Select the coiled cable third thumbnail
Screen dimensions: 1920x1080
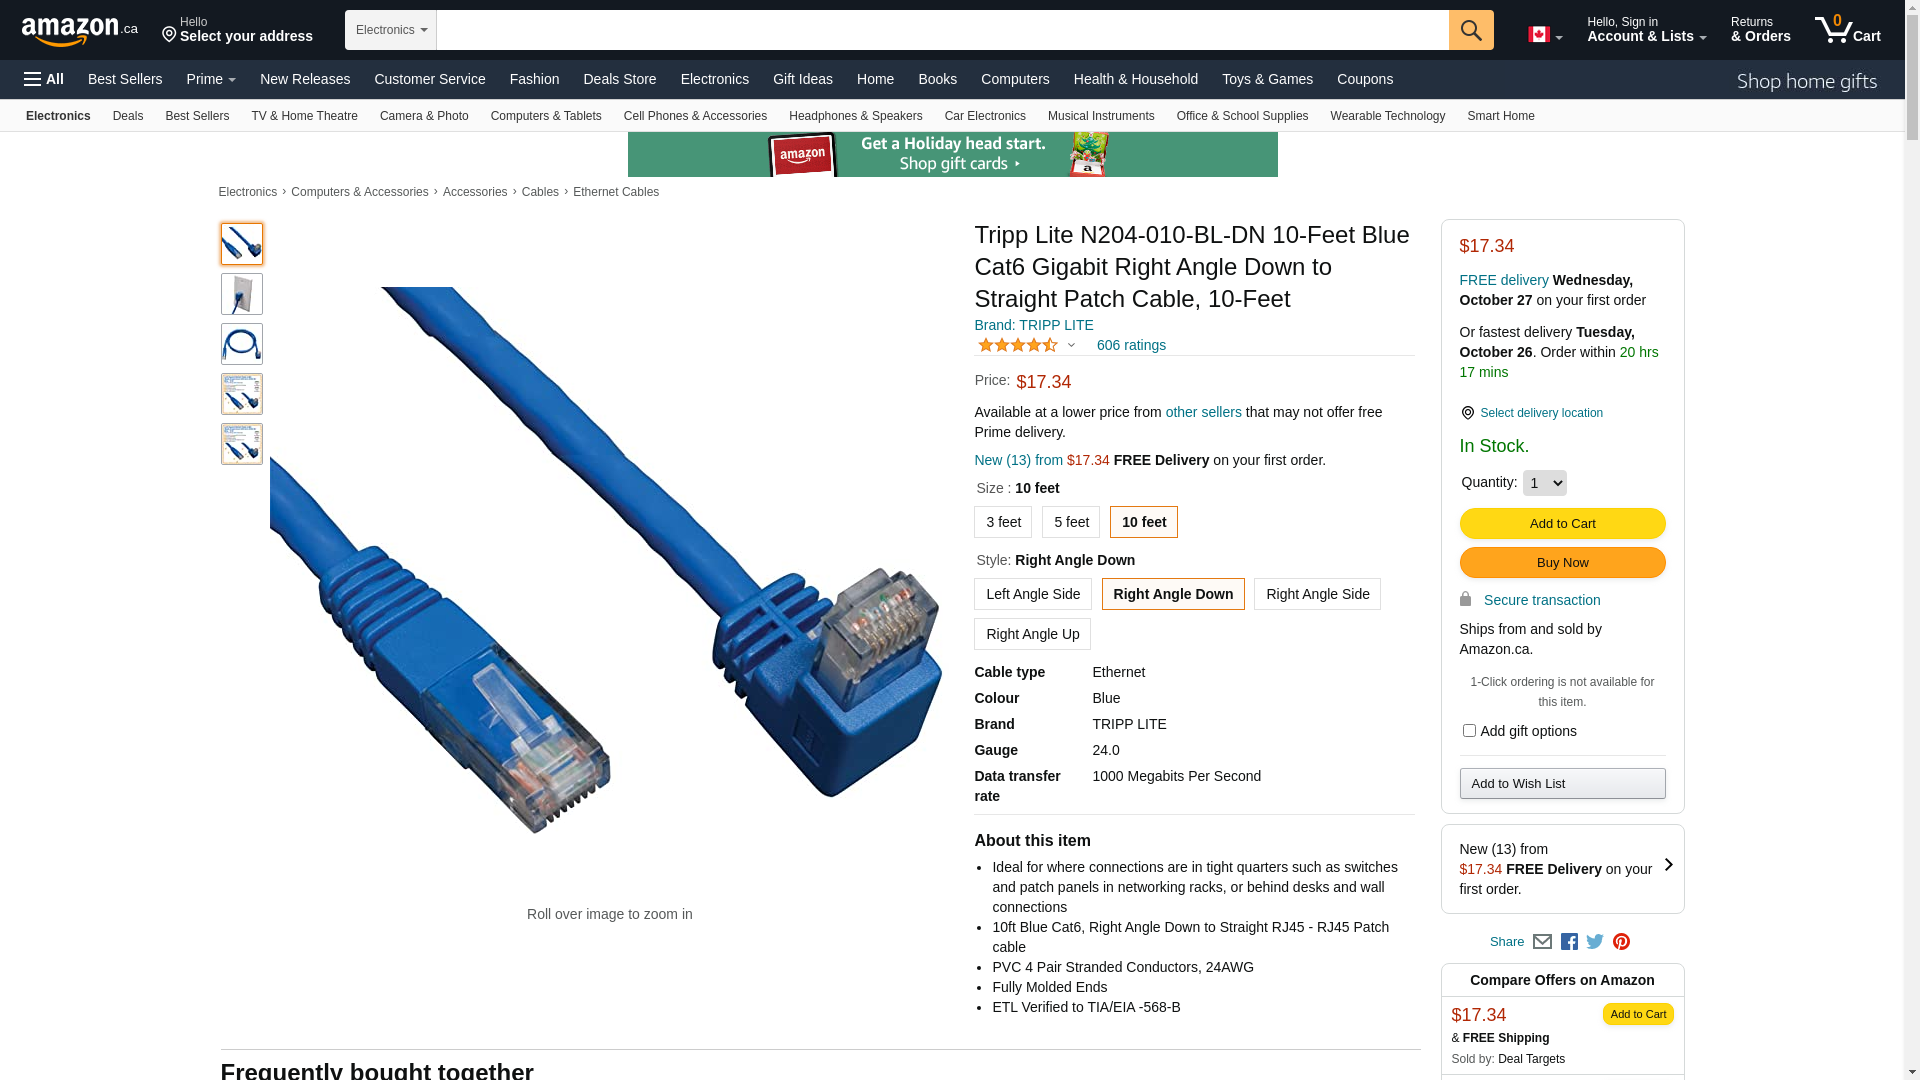point(242,344)
